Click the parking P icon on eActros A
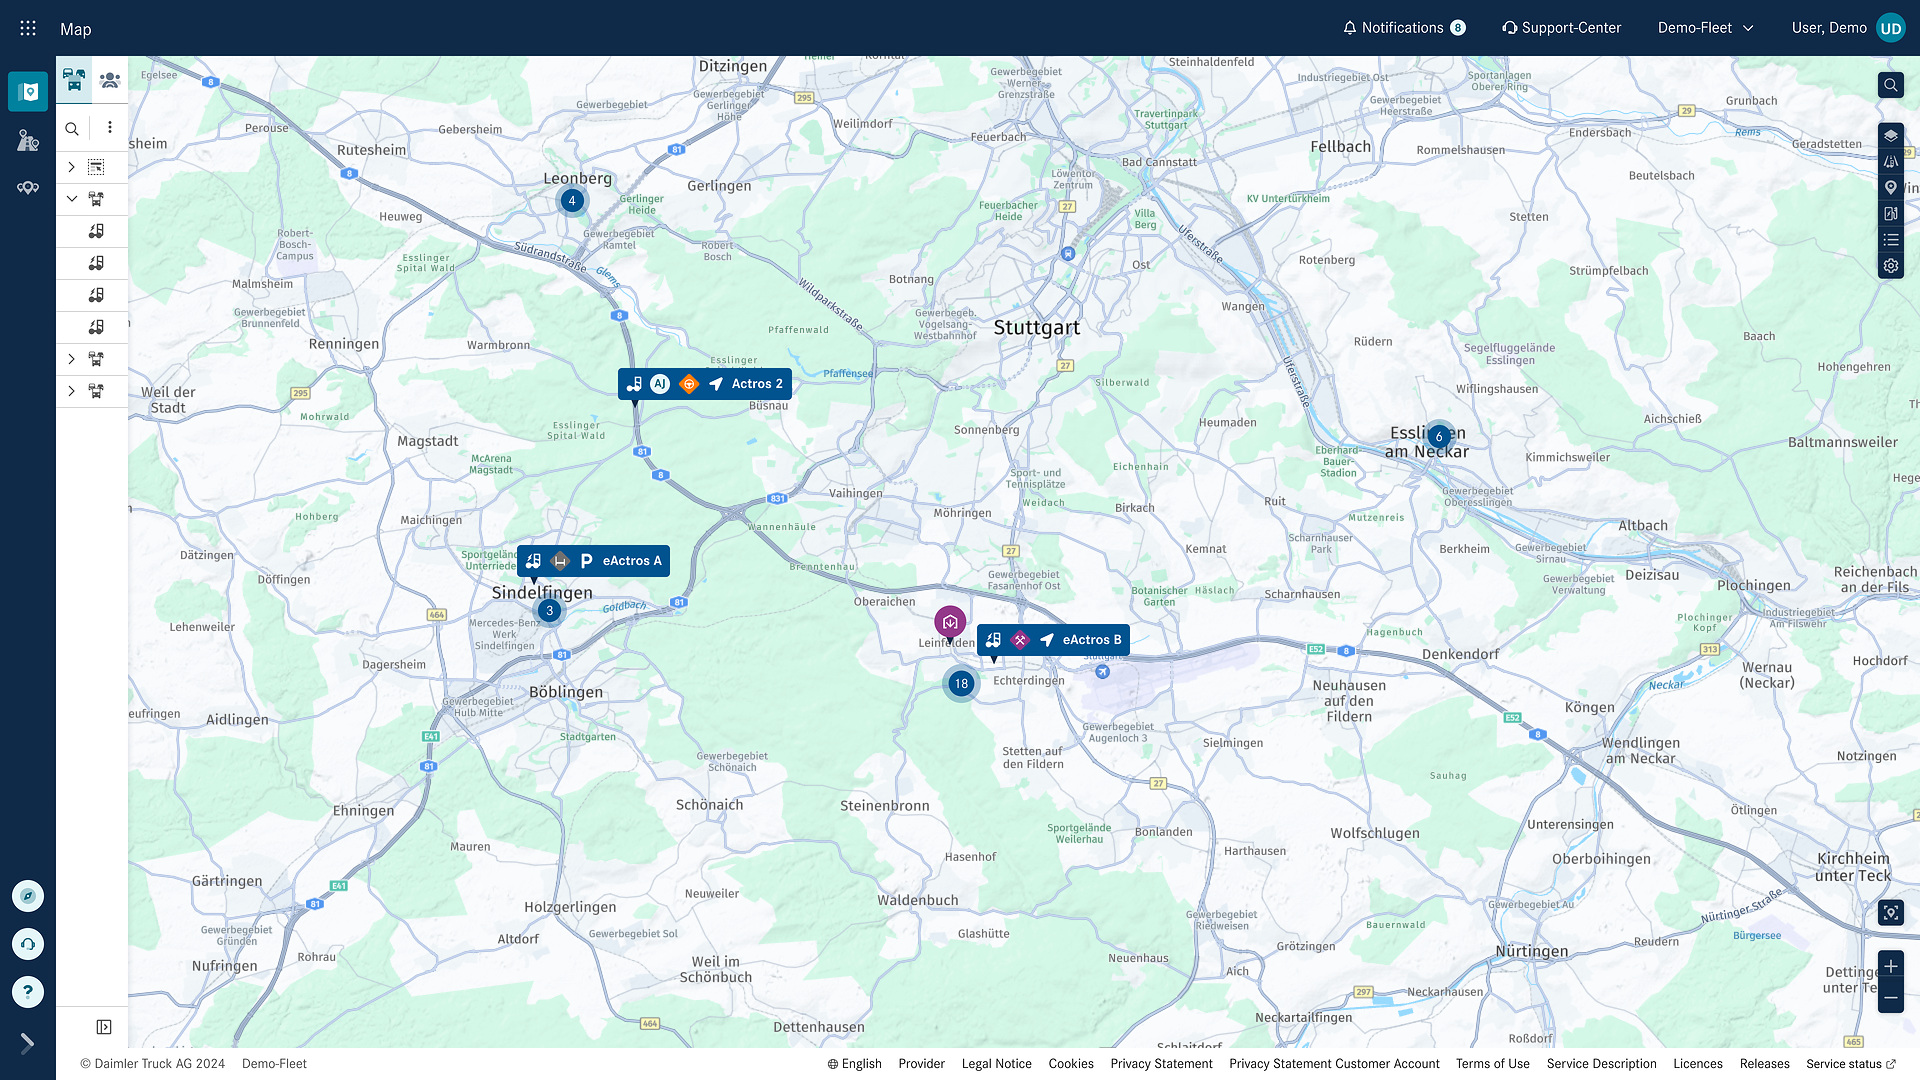Image resolution: width=1920 pixels, height=1080 pixels. (587, 561)
